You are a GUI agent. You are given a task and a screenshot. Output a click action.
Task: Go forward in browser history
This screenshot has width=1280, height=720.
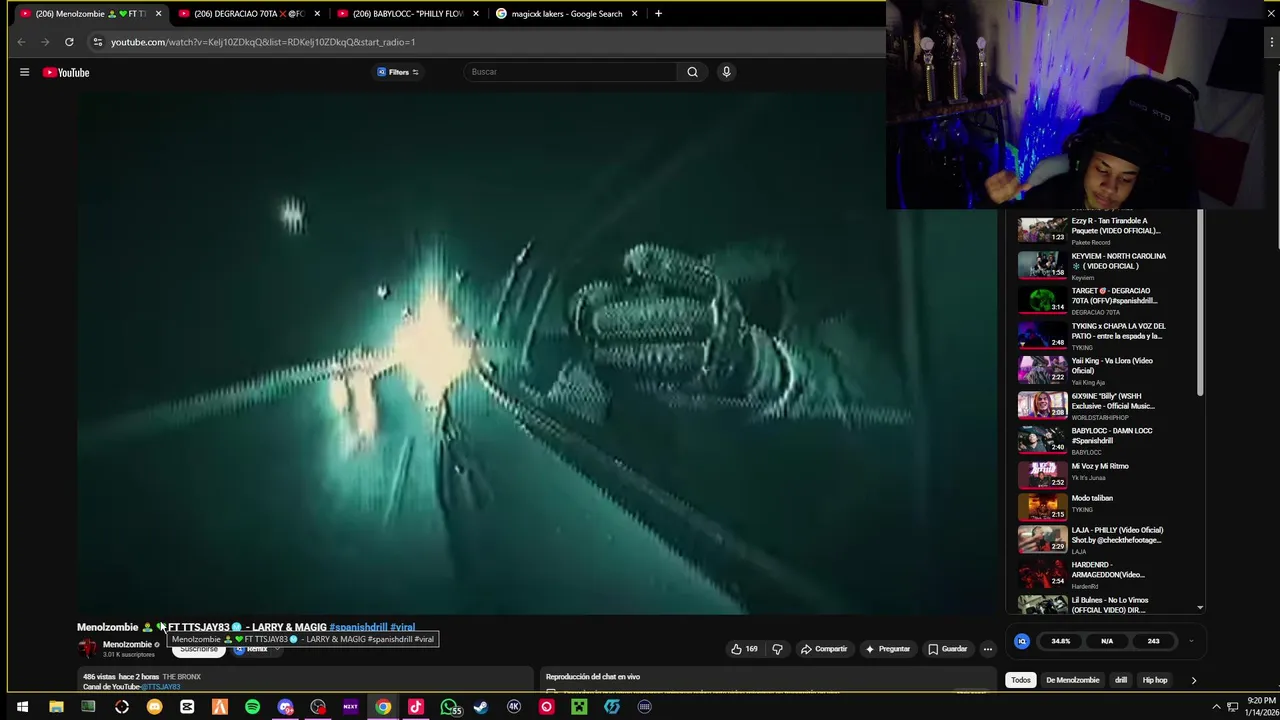45,42
